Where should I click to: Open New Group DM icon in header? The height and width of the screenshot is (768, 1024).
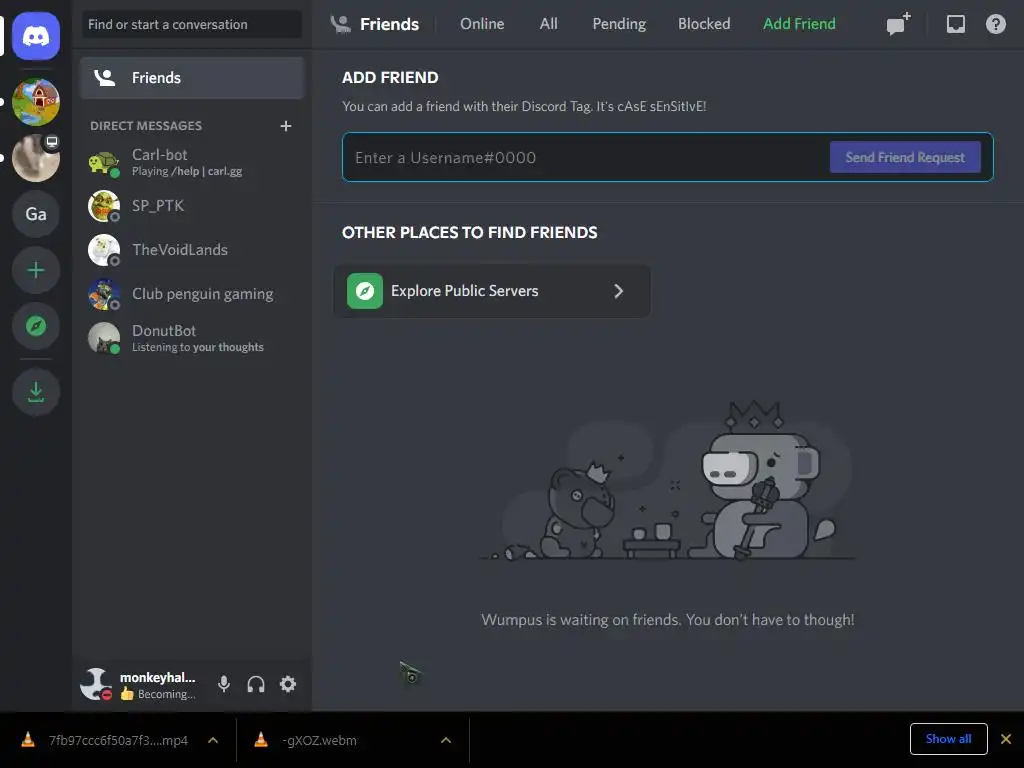click(x=898, y=24)
